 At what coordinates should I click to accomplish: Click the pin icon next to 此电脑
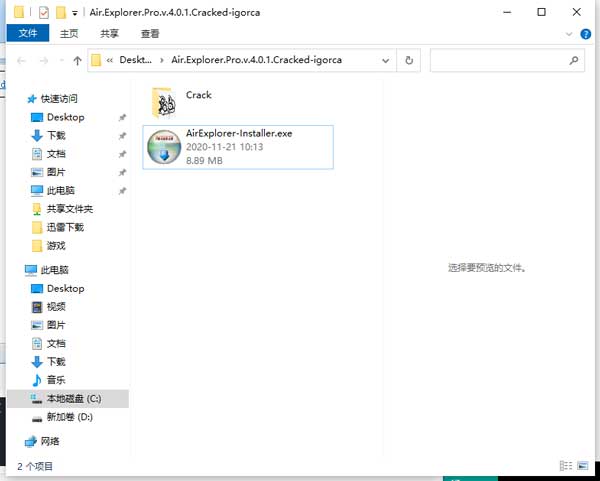tap(122, 191)
